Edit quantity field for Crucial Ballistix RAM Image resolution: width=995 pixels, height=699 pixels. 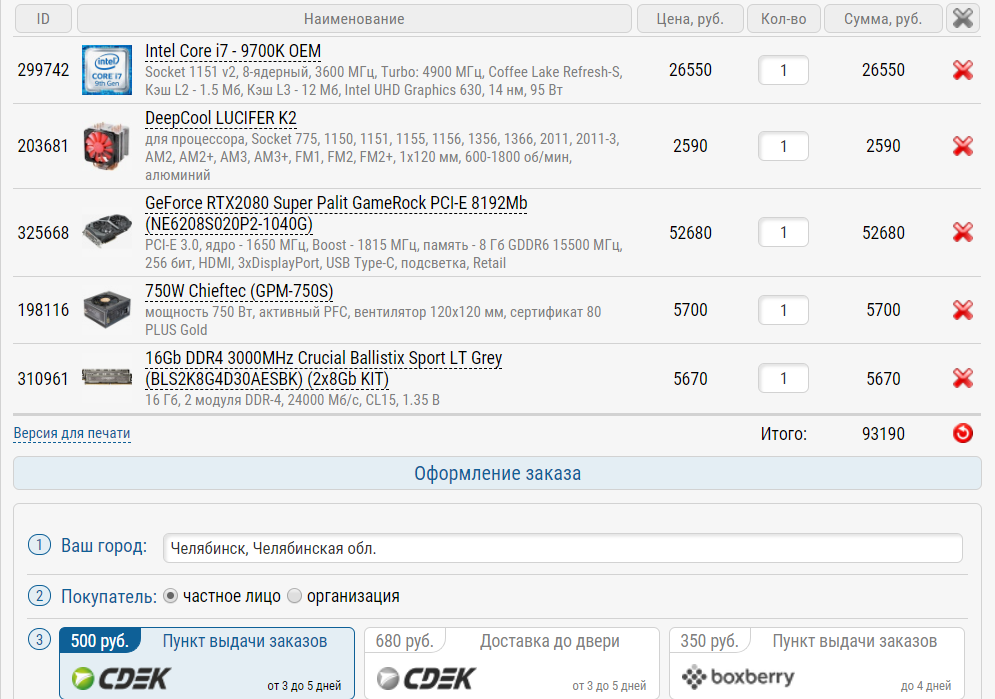click(x=783, y=378)
